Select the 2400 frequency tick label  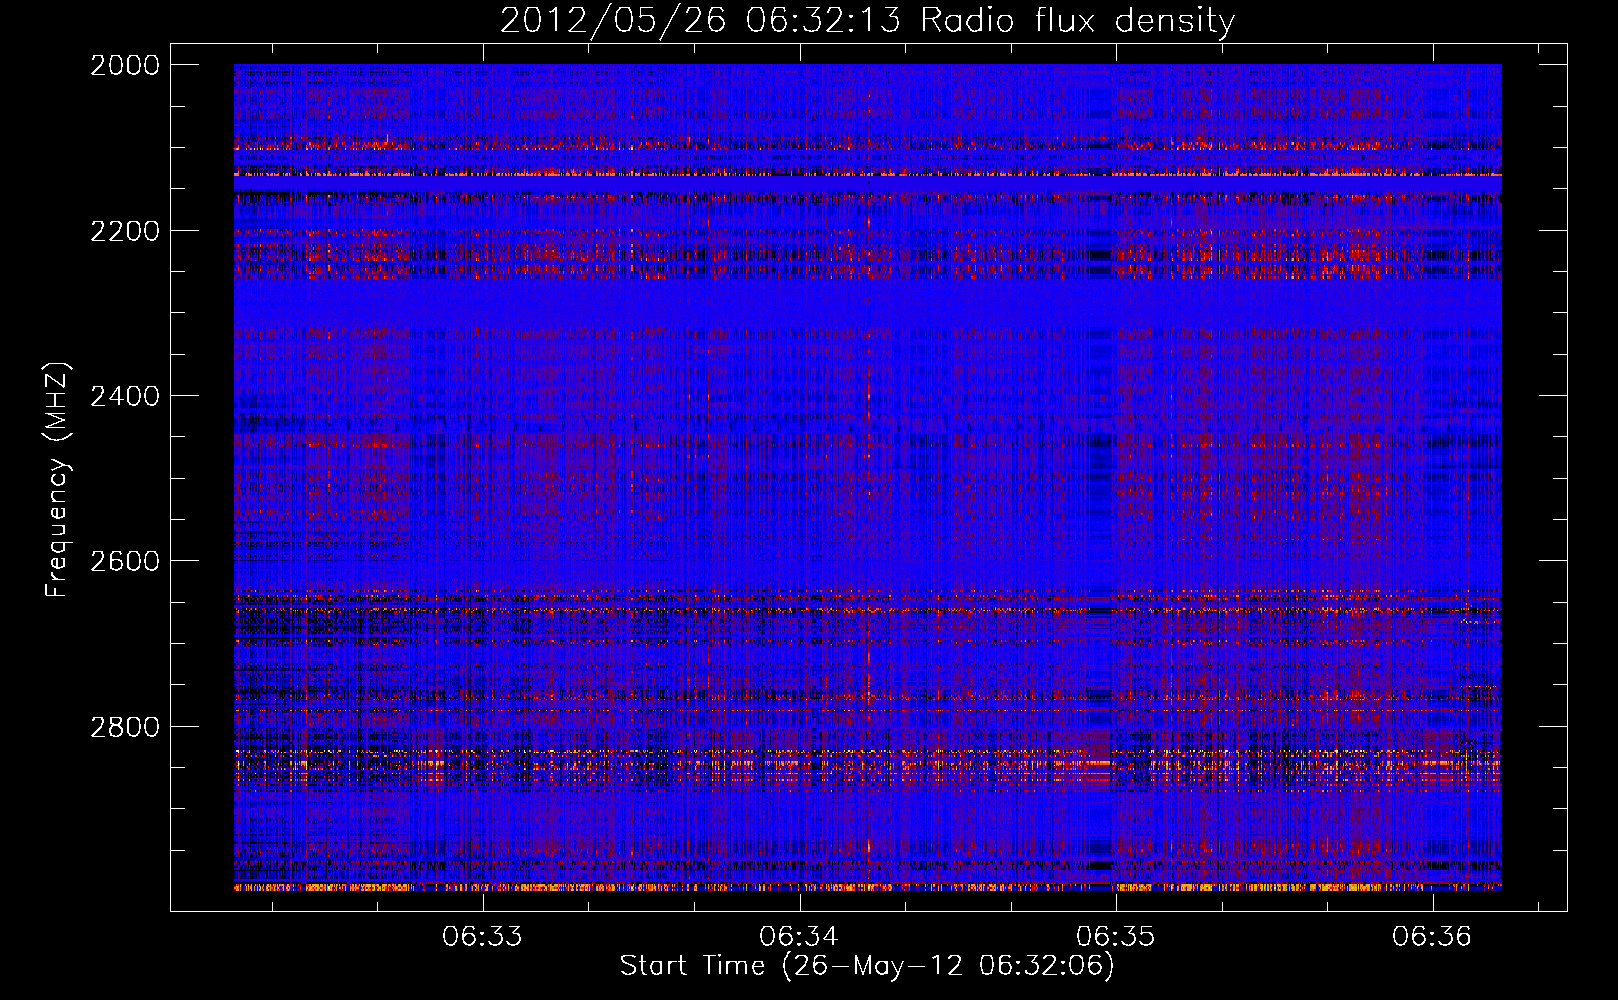125,396
